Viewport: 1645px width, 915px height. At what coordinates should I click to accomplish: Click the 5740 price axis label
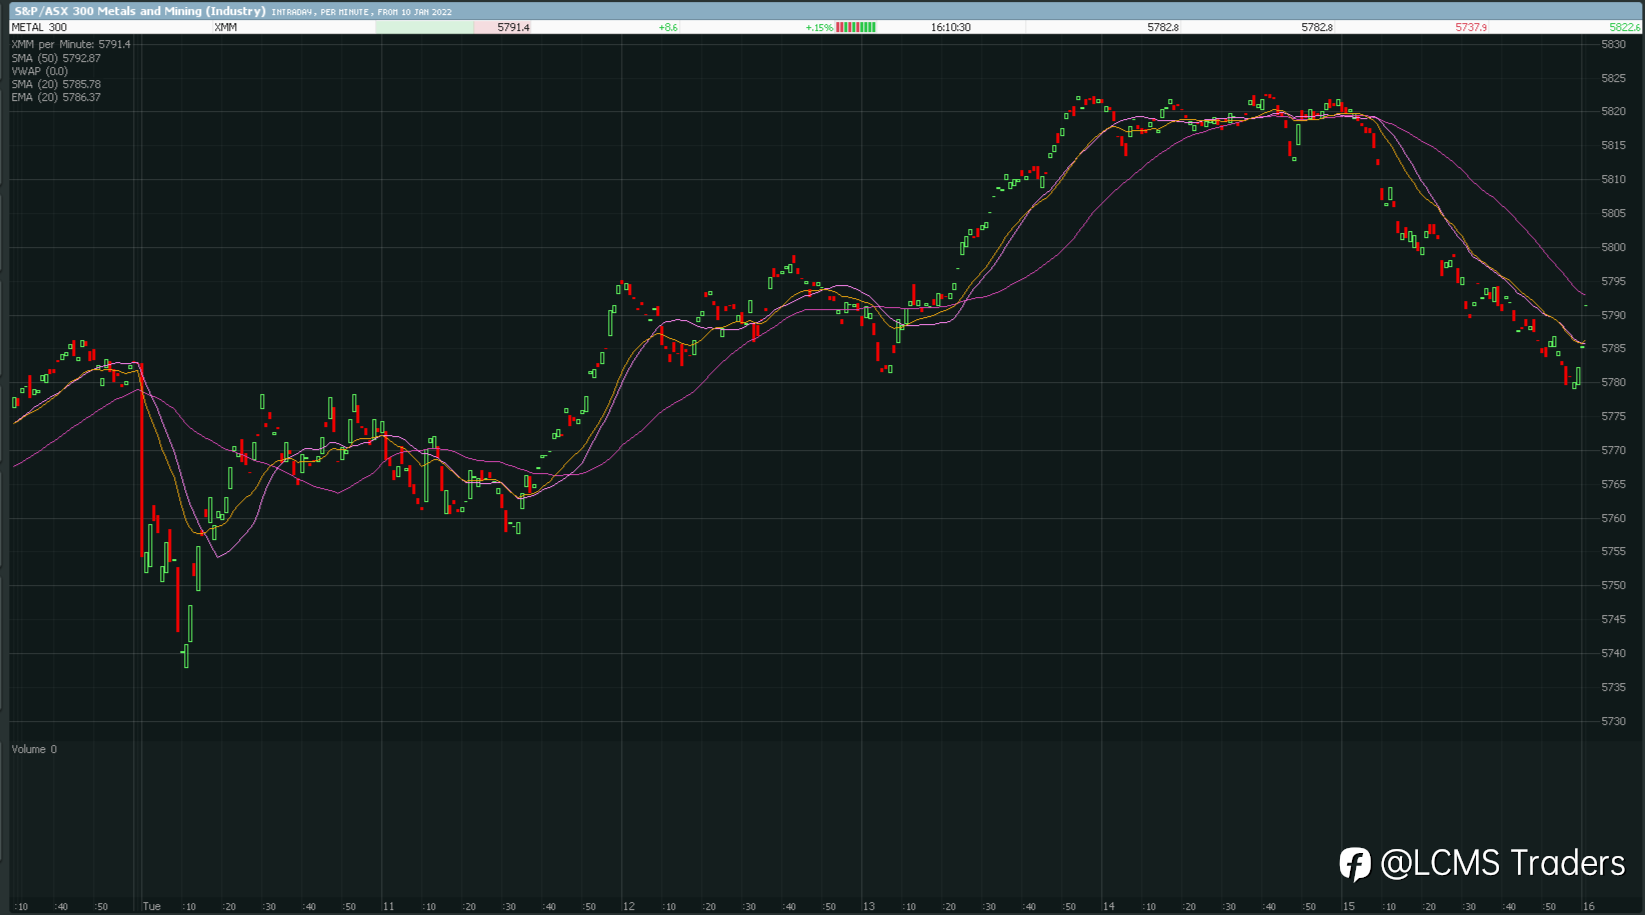tap(1613, 653)
